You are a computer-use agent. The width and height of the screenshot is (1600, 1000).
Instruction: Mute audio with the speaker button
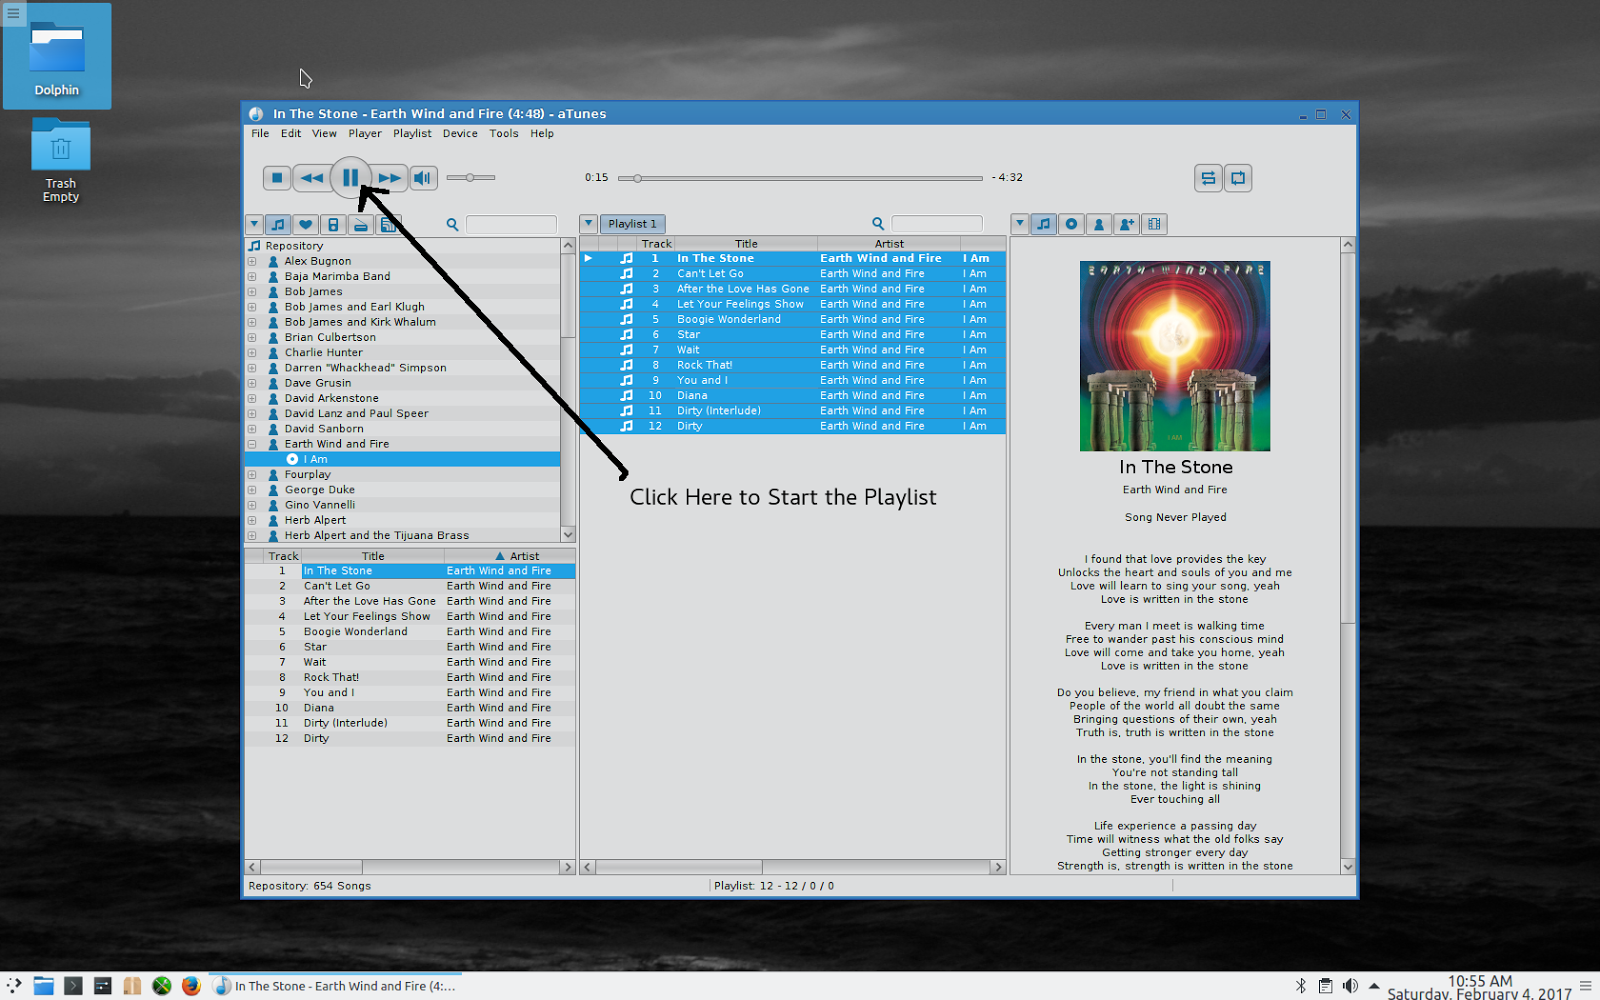[424, 178]
